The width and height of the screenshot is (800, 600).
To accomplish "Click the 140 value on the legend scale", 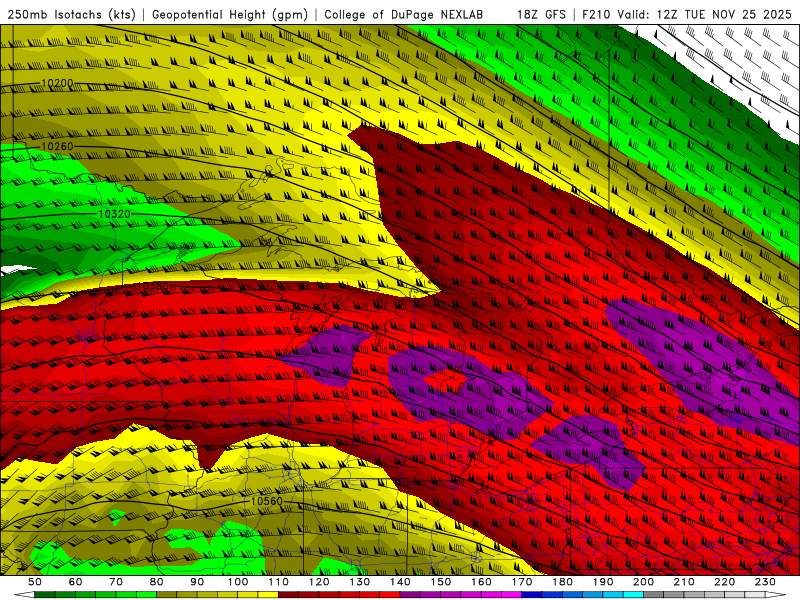I will (x=400, y=582).
